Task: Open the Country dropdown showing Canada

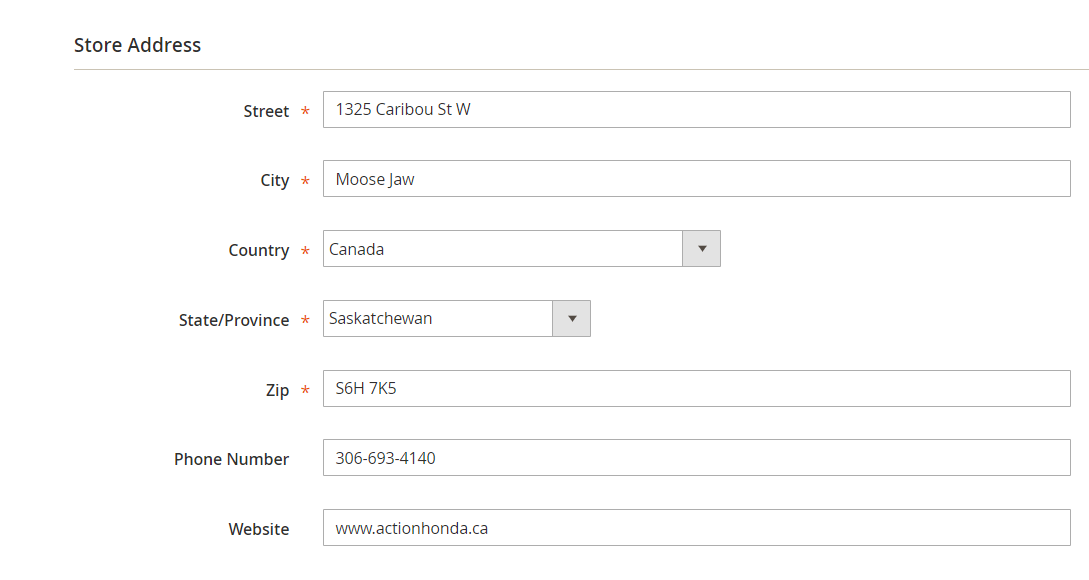Action: click(x=503, y=249)
